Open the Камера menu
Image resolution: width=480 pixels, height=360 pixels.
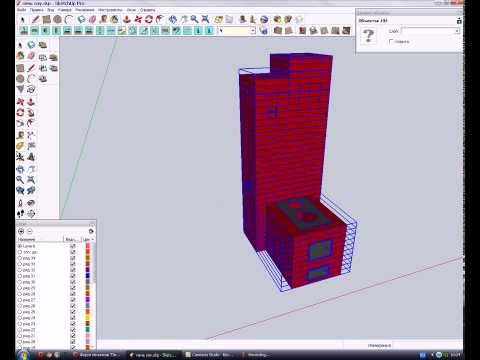(x=64, y=10)
